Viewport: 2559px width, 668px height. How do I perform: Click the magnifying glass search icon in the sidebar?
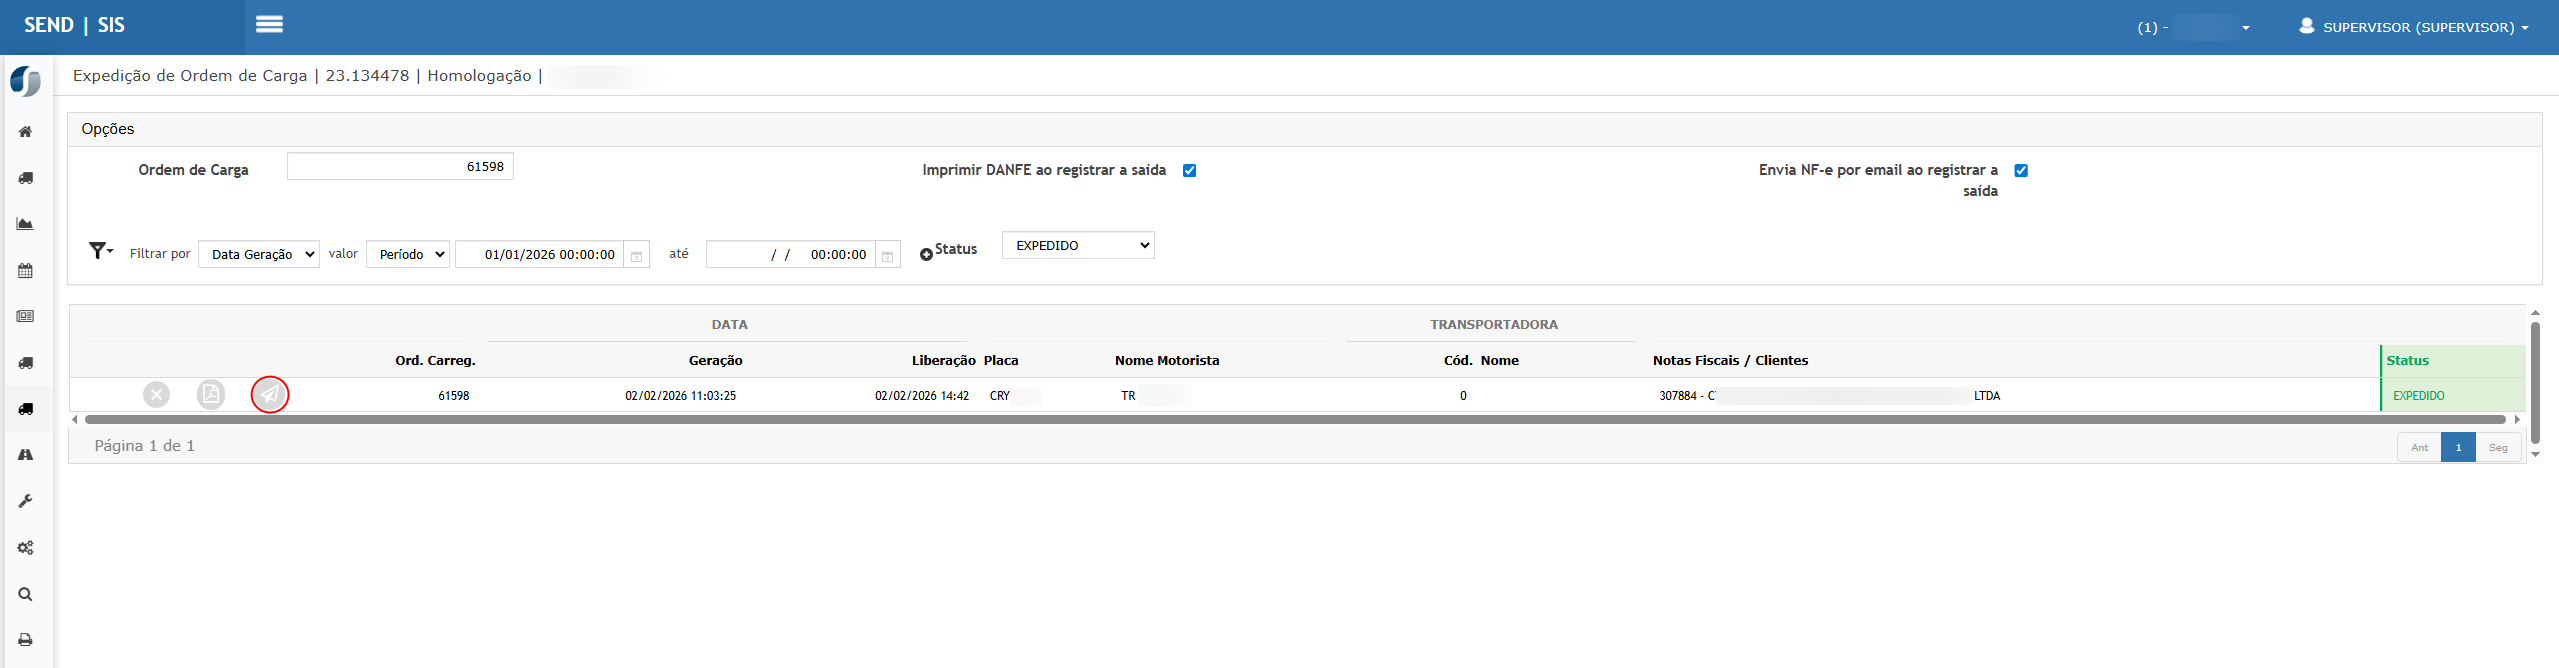click(x=26, y=594)
